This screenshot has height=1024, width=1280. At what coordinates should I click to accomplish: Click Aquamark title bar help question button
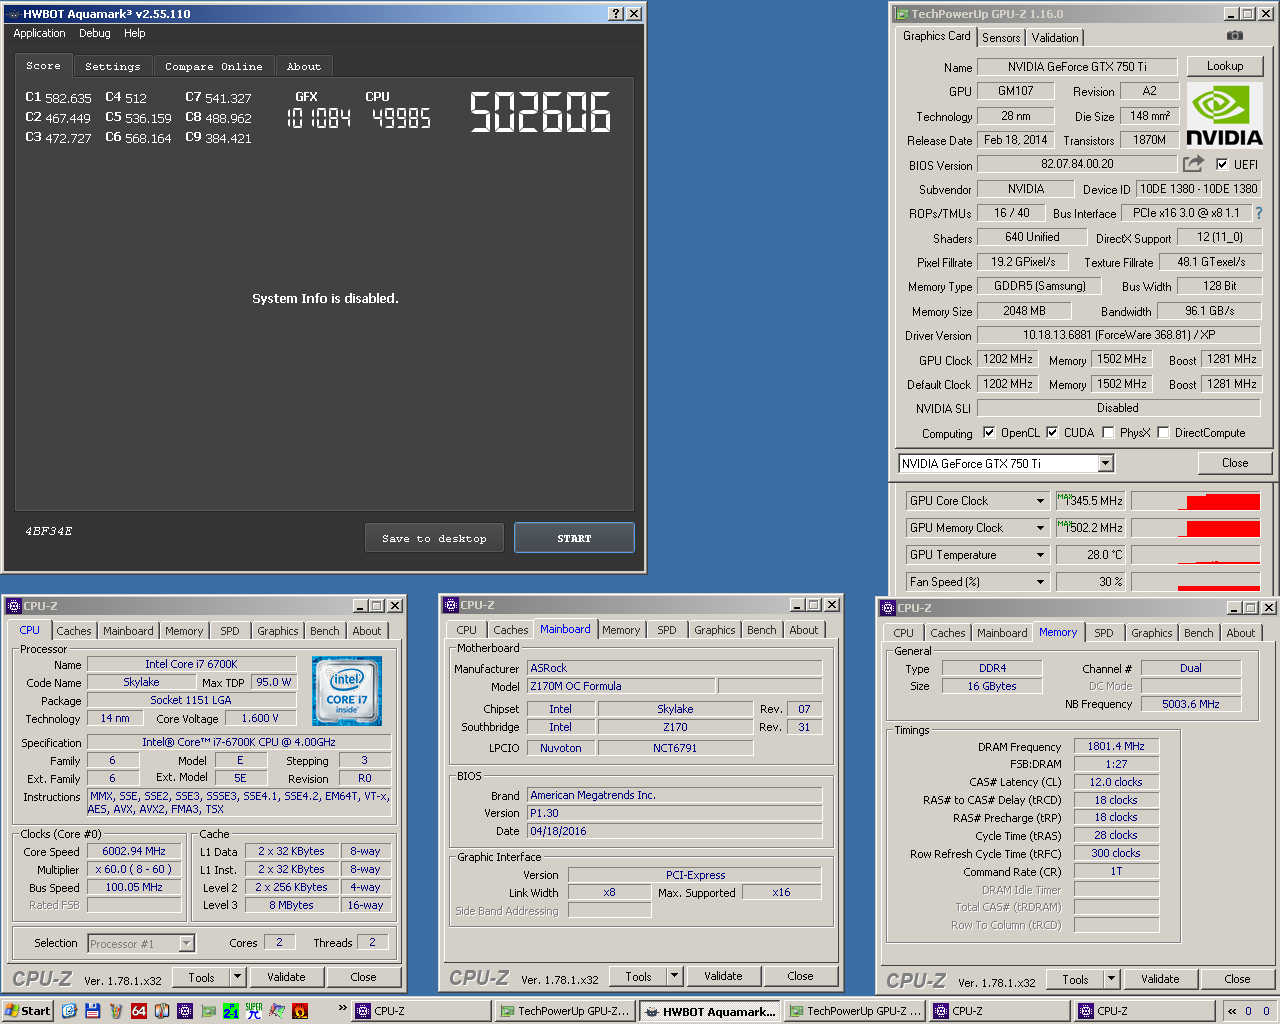pyautogui.click(x=616, y=13)
